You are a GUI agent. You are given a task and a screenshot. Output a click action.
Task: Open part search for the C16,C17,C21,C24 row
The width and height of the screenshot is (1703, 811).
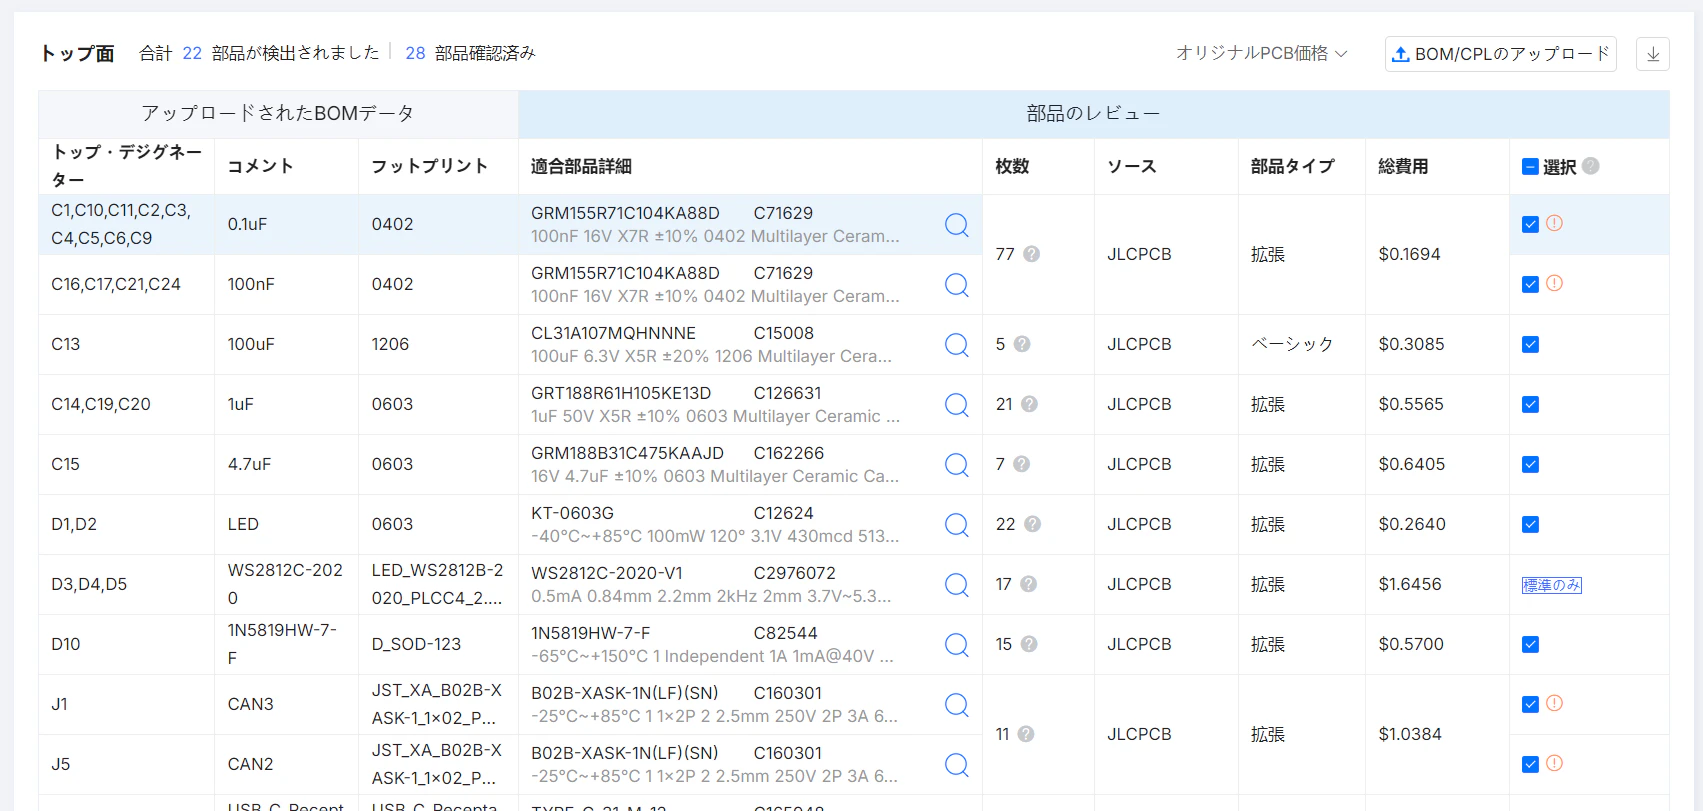(x=957, y=285)
